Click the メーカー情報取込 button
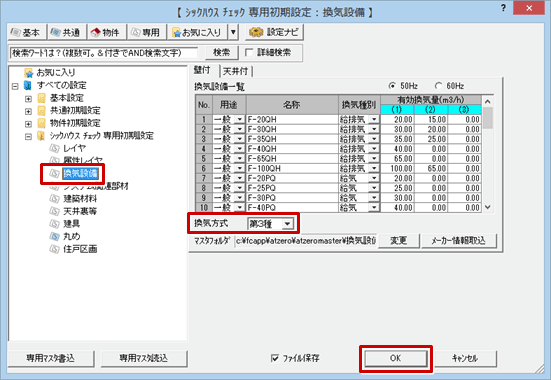This screenshot has width=551, height=380. point(459,241)
